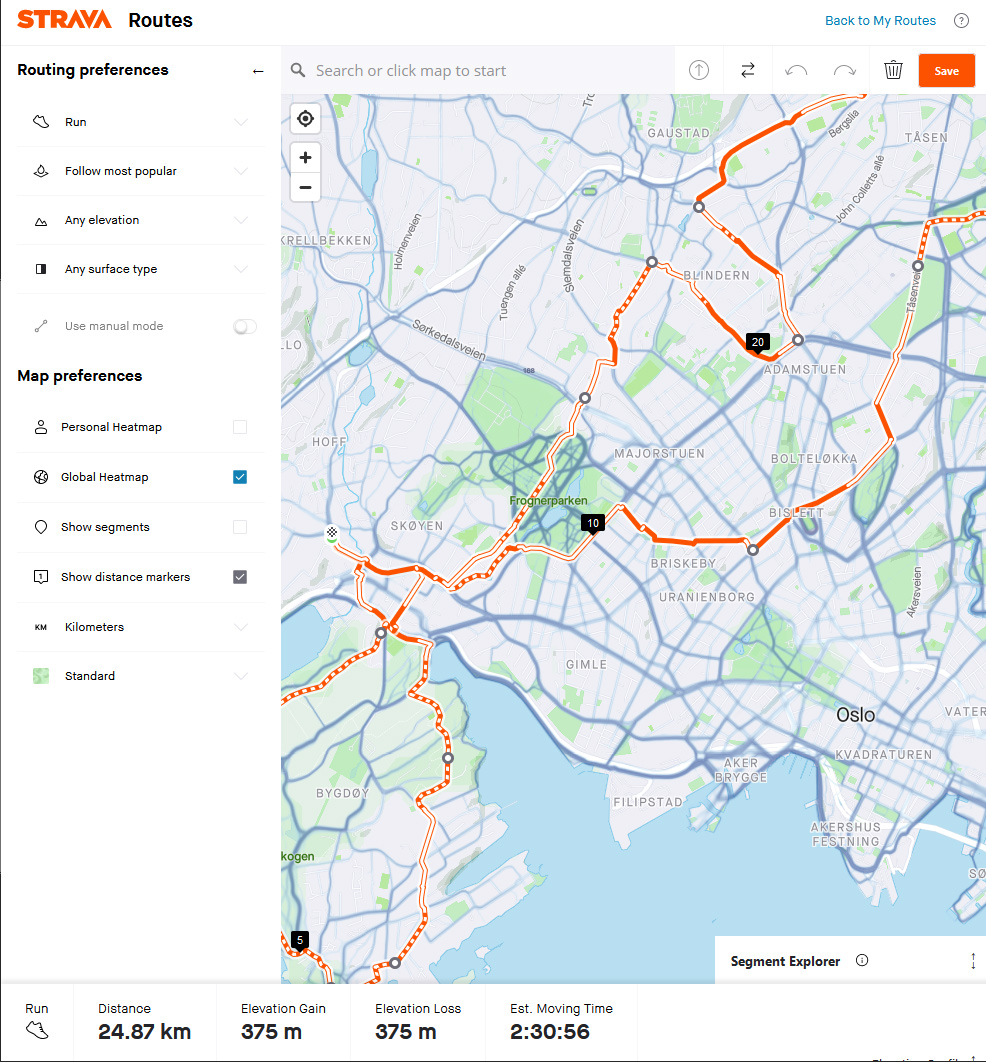Click the Segment Explorer info icon
Viewport: 986px width, 1062px height.
[x=861, y=960]
